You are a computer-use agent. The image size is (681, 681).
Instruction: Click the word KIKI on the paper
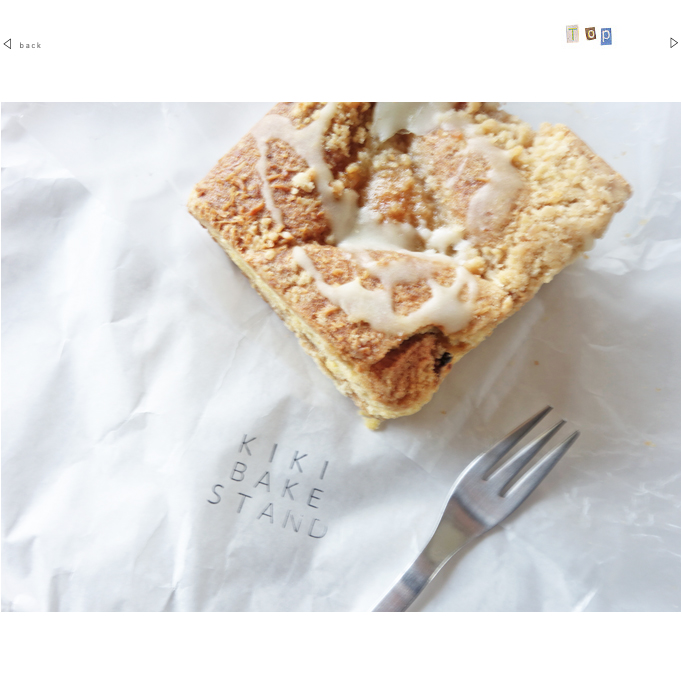pyautogui.click(x=285, y=457)
